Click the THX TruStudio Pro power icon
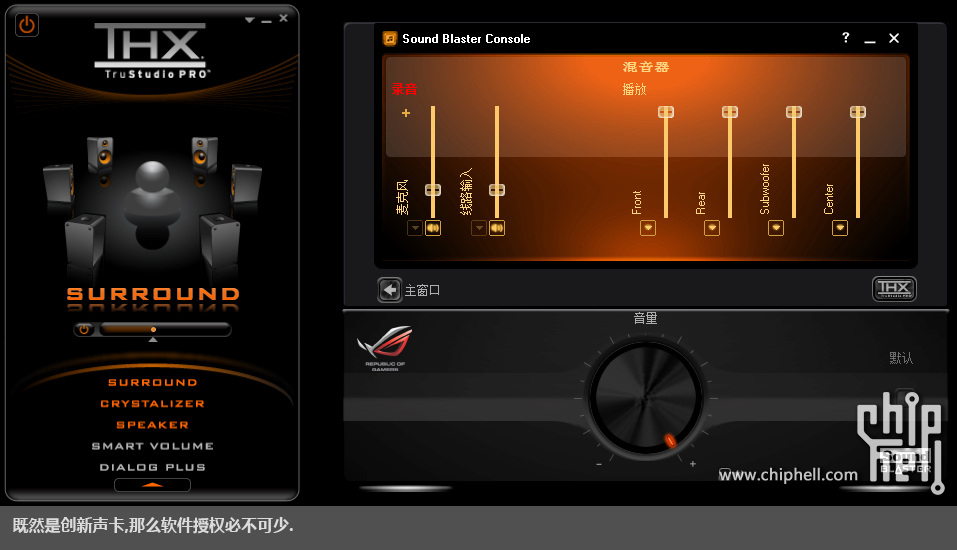The image size is (957, 550). pos(27,25)
